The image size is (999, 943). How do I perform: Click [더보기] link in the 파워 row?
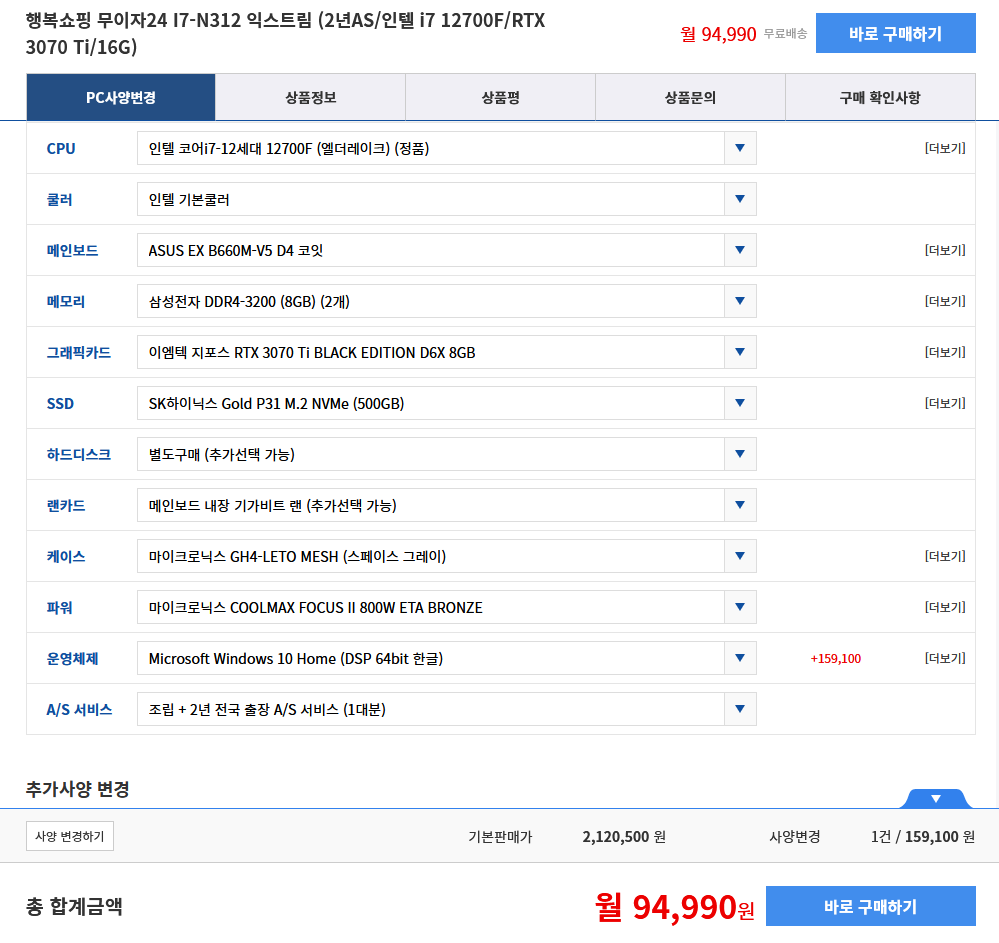pos(945,607)
